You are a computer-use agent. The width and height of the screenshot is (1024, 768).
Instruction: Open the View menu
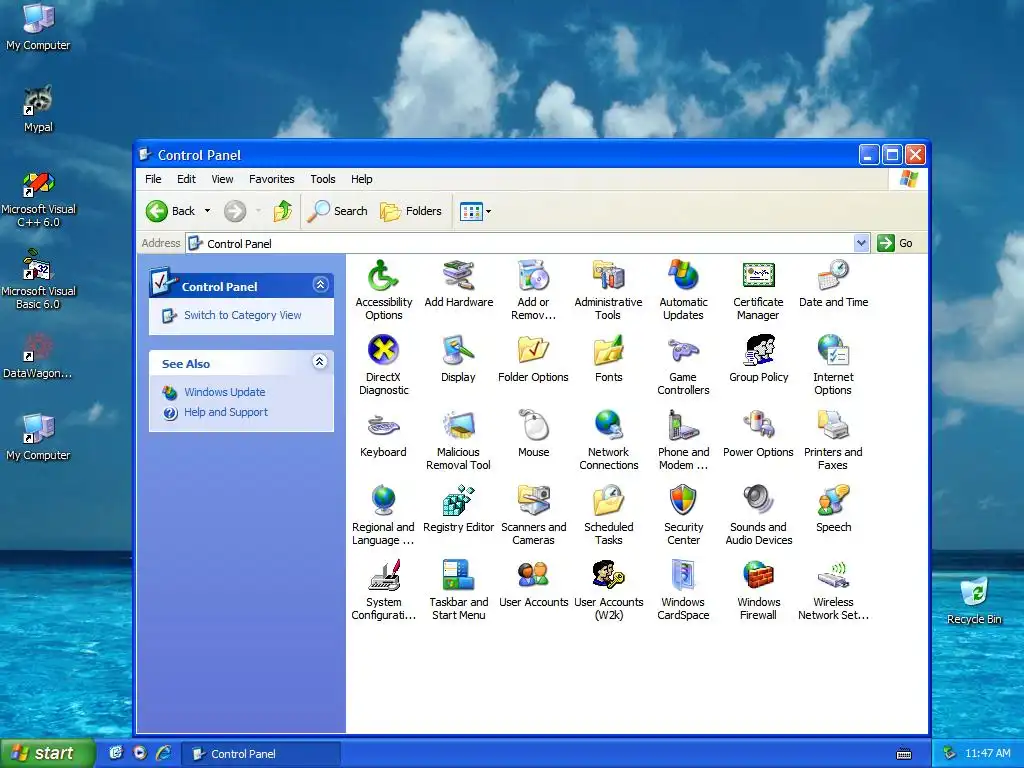222,179
